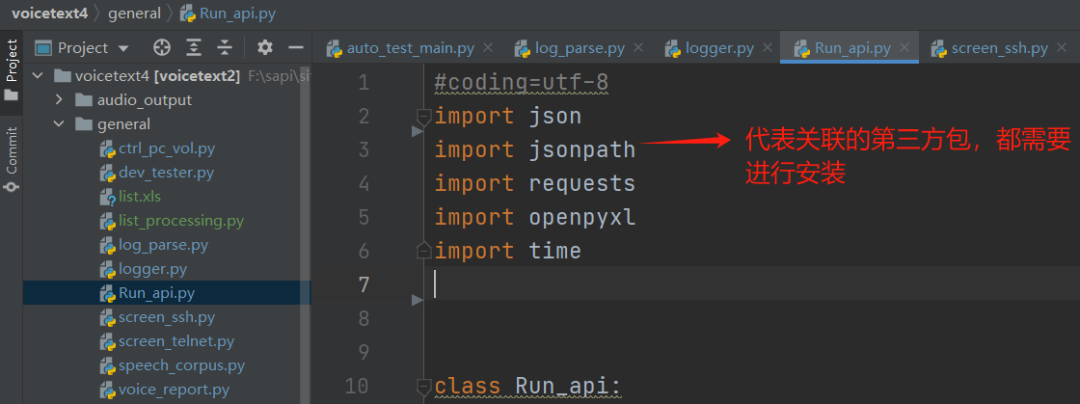Close the logger.py editor tab
The image size is (1080, 404).
(x=767, y=47)
